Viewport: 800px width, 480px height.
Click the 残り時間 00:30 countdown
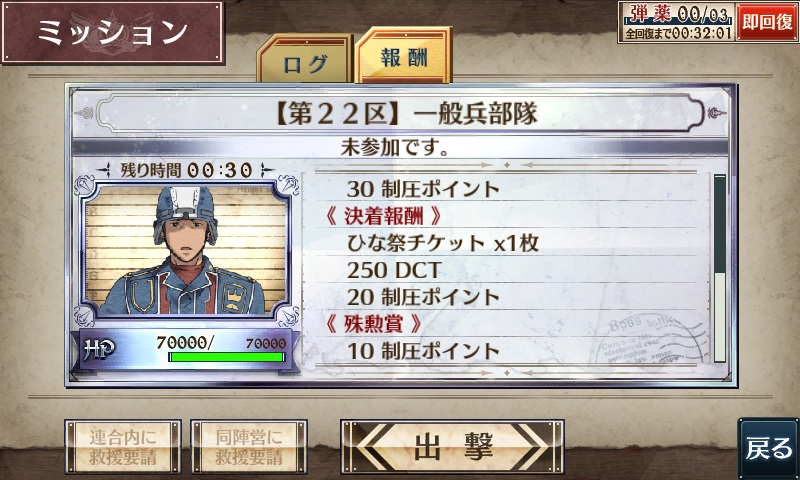tap(186, 170)
